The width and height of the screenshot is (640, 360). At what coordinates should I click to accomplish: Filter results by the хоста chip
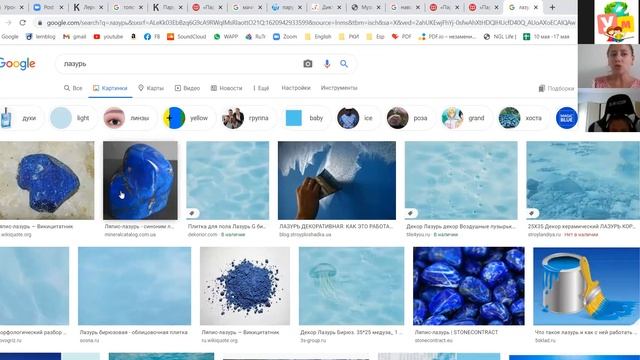point(523,118)
